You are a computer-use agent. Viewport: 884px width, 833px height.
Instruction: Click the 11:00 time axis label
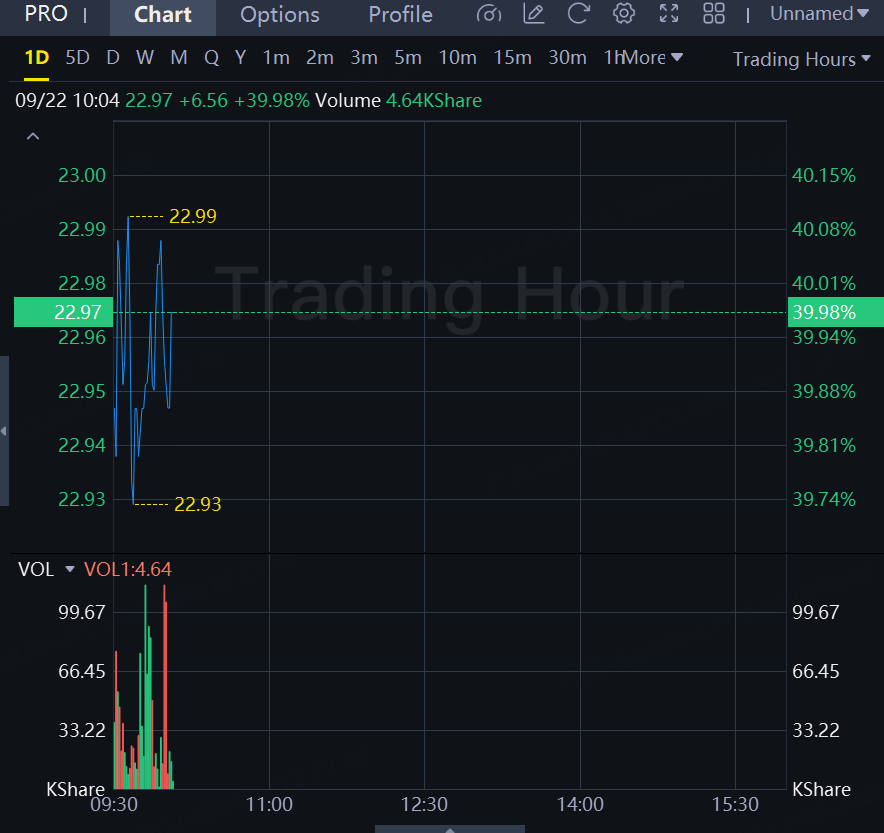(269, 804)
